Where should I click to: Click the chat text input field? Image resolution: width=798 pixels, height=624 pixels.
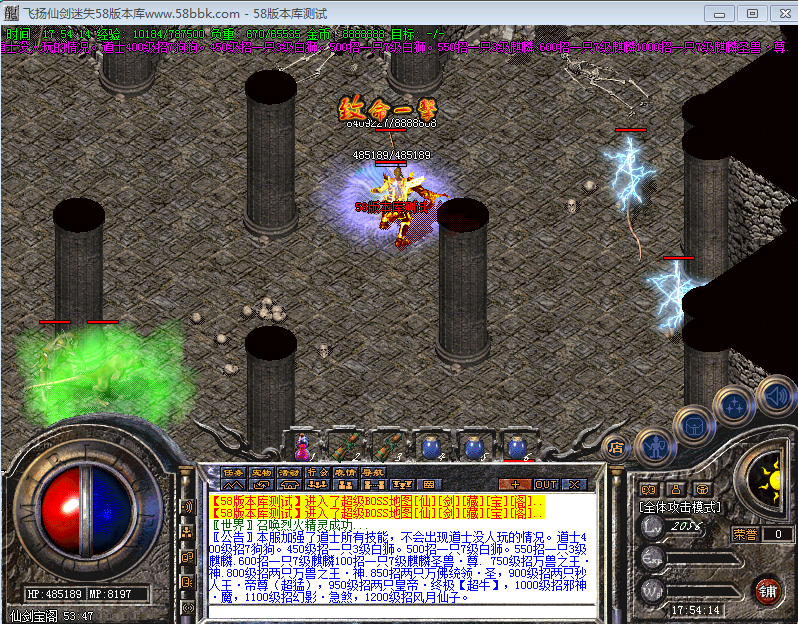coord(402,611)
